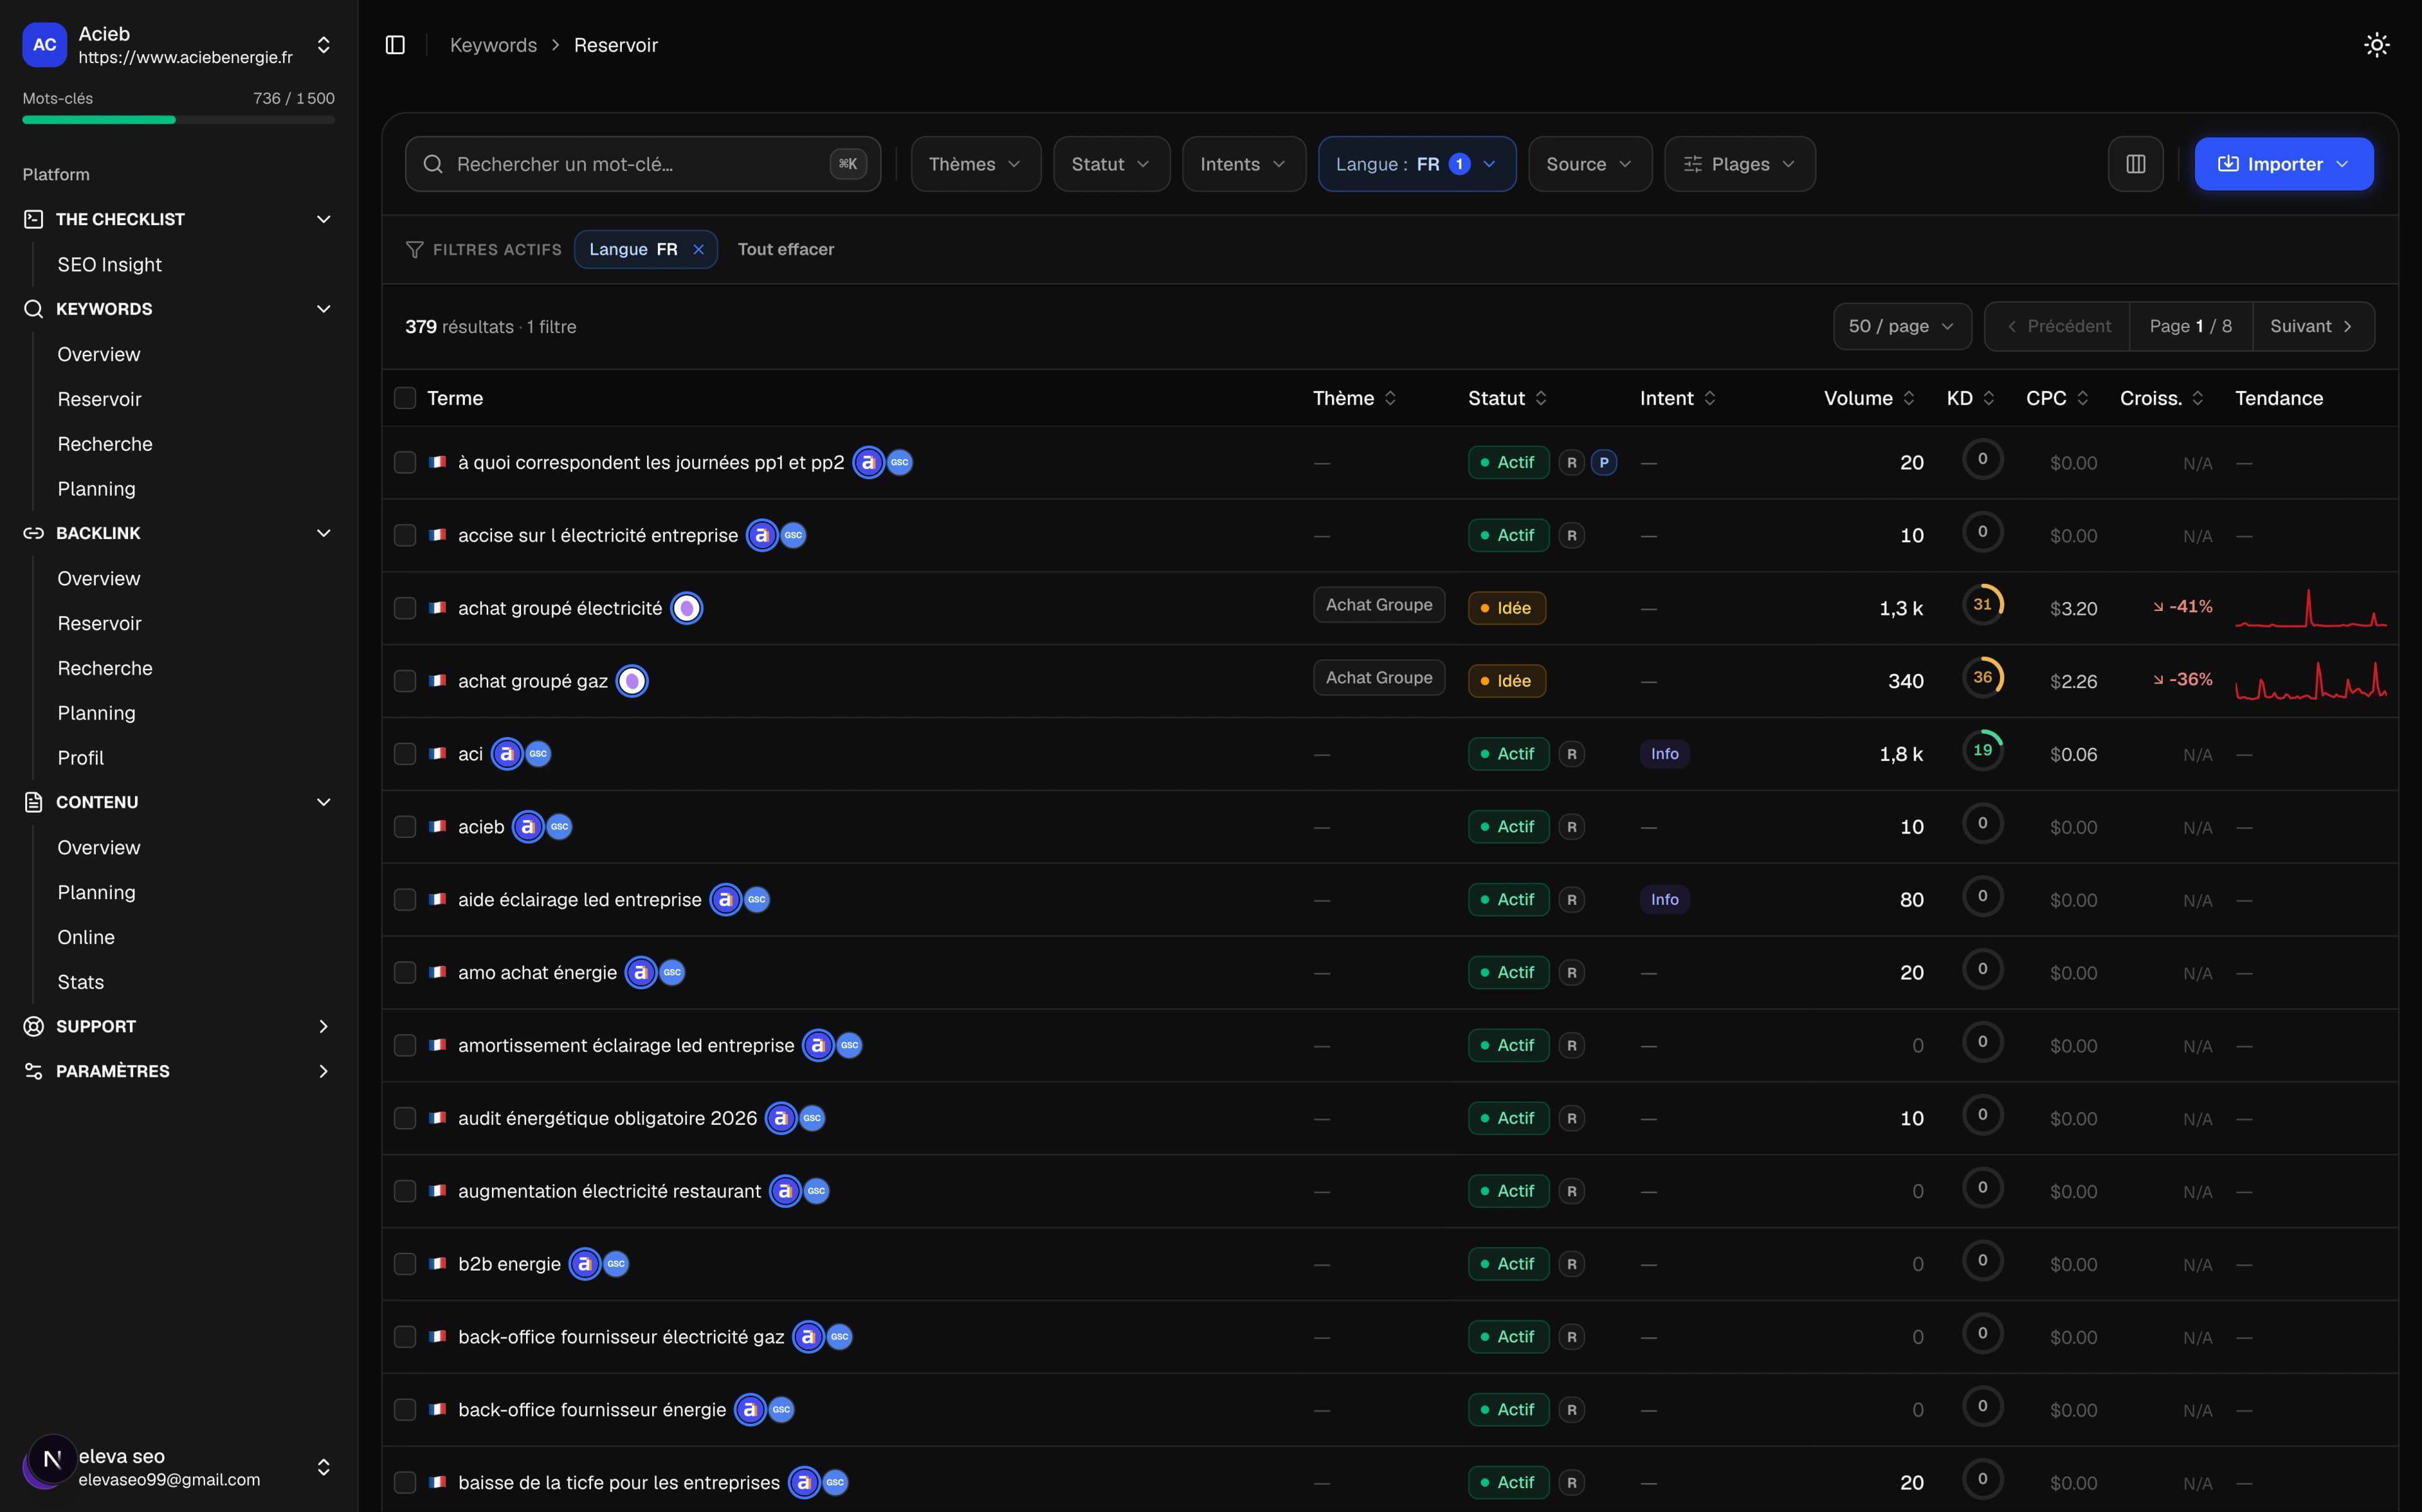Viewport: 2422px width, 1512px height.
Task: Click trend sparkline for achat groupé gaz
Action: click(2310, 681)
